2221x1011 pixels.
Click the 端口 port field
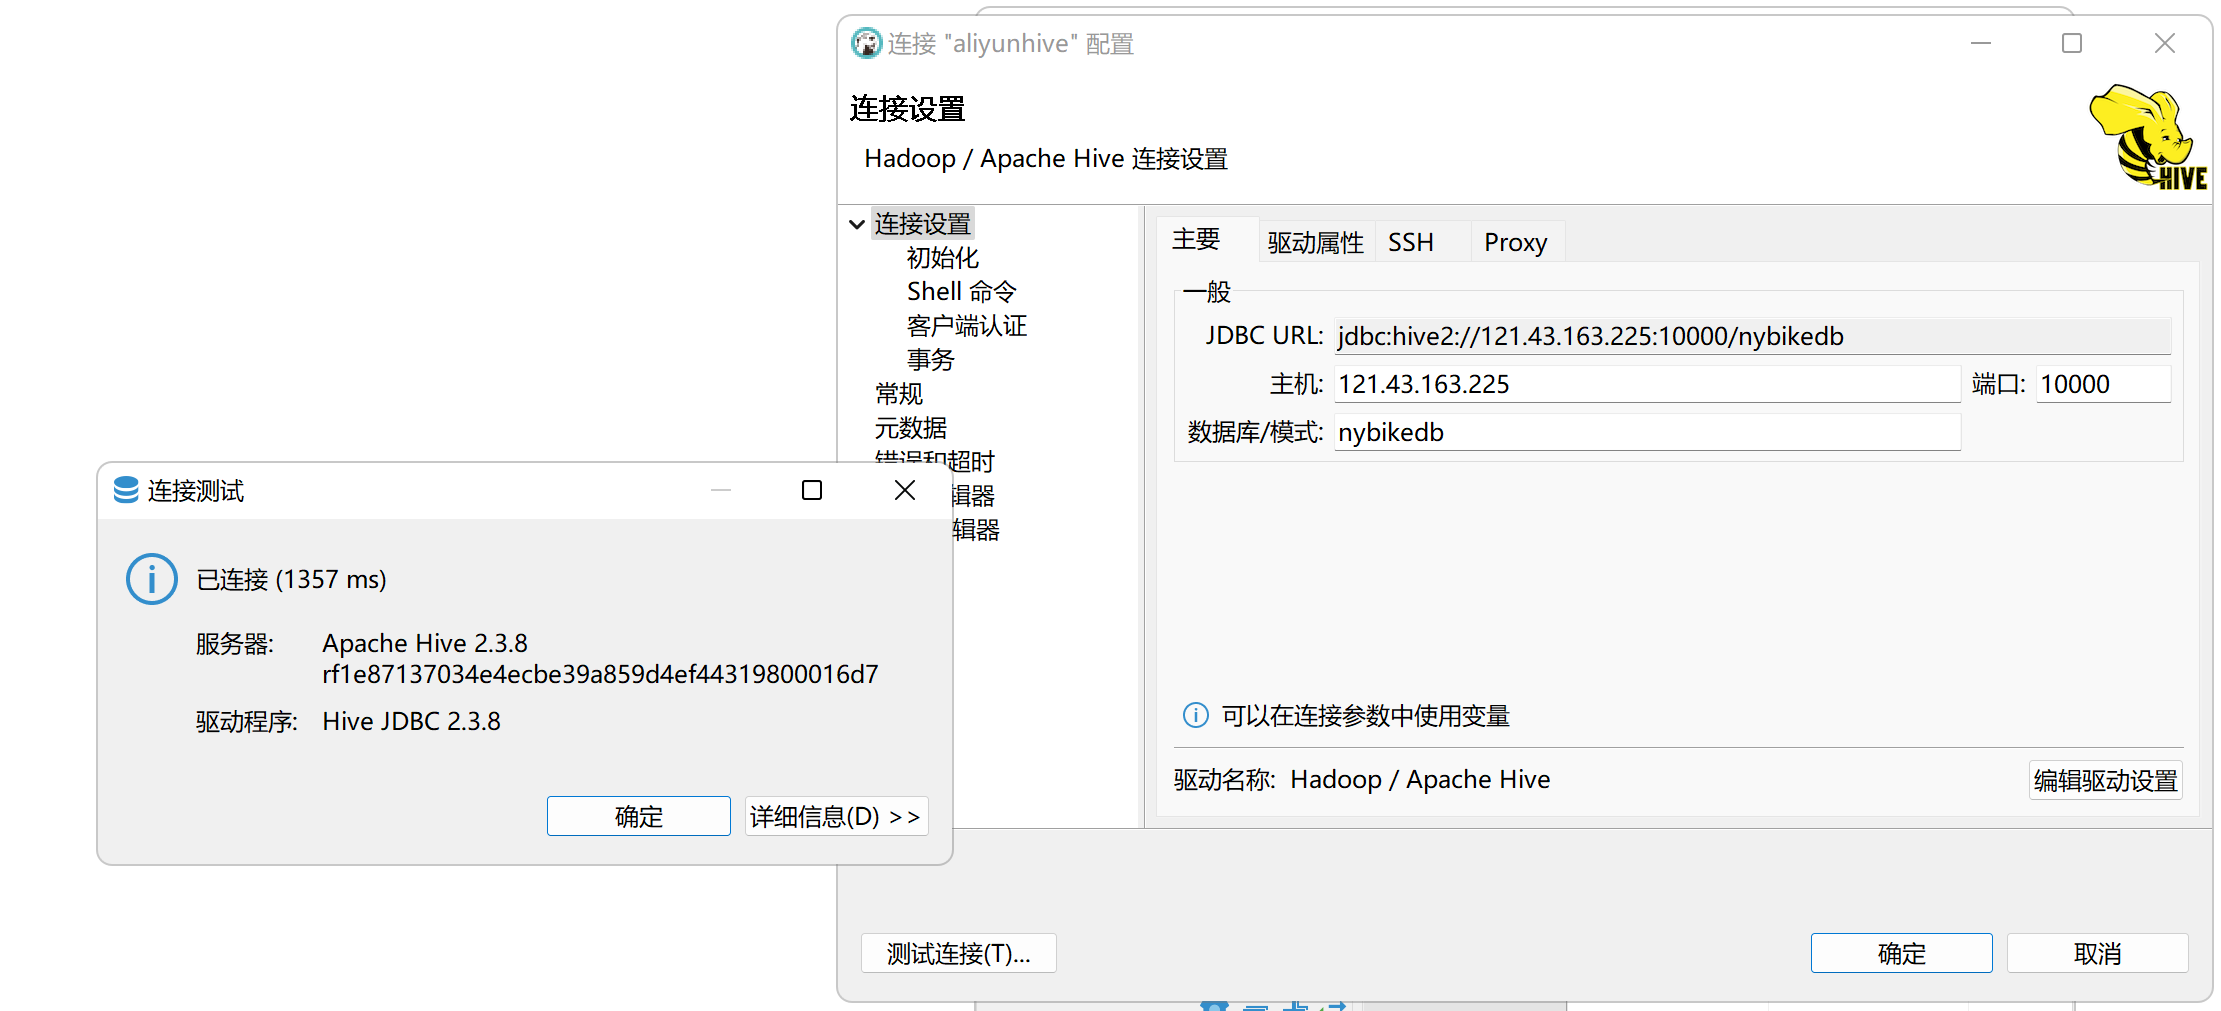point(2103,384)
